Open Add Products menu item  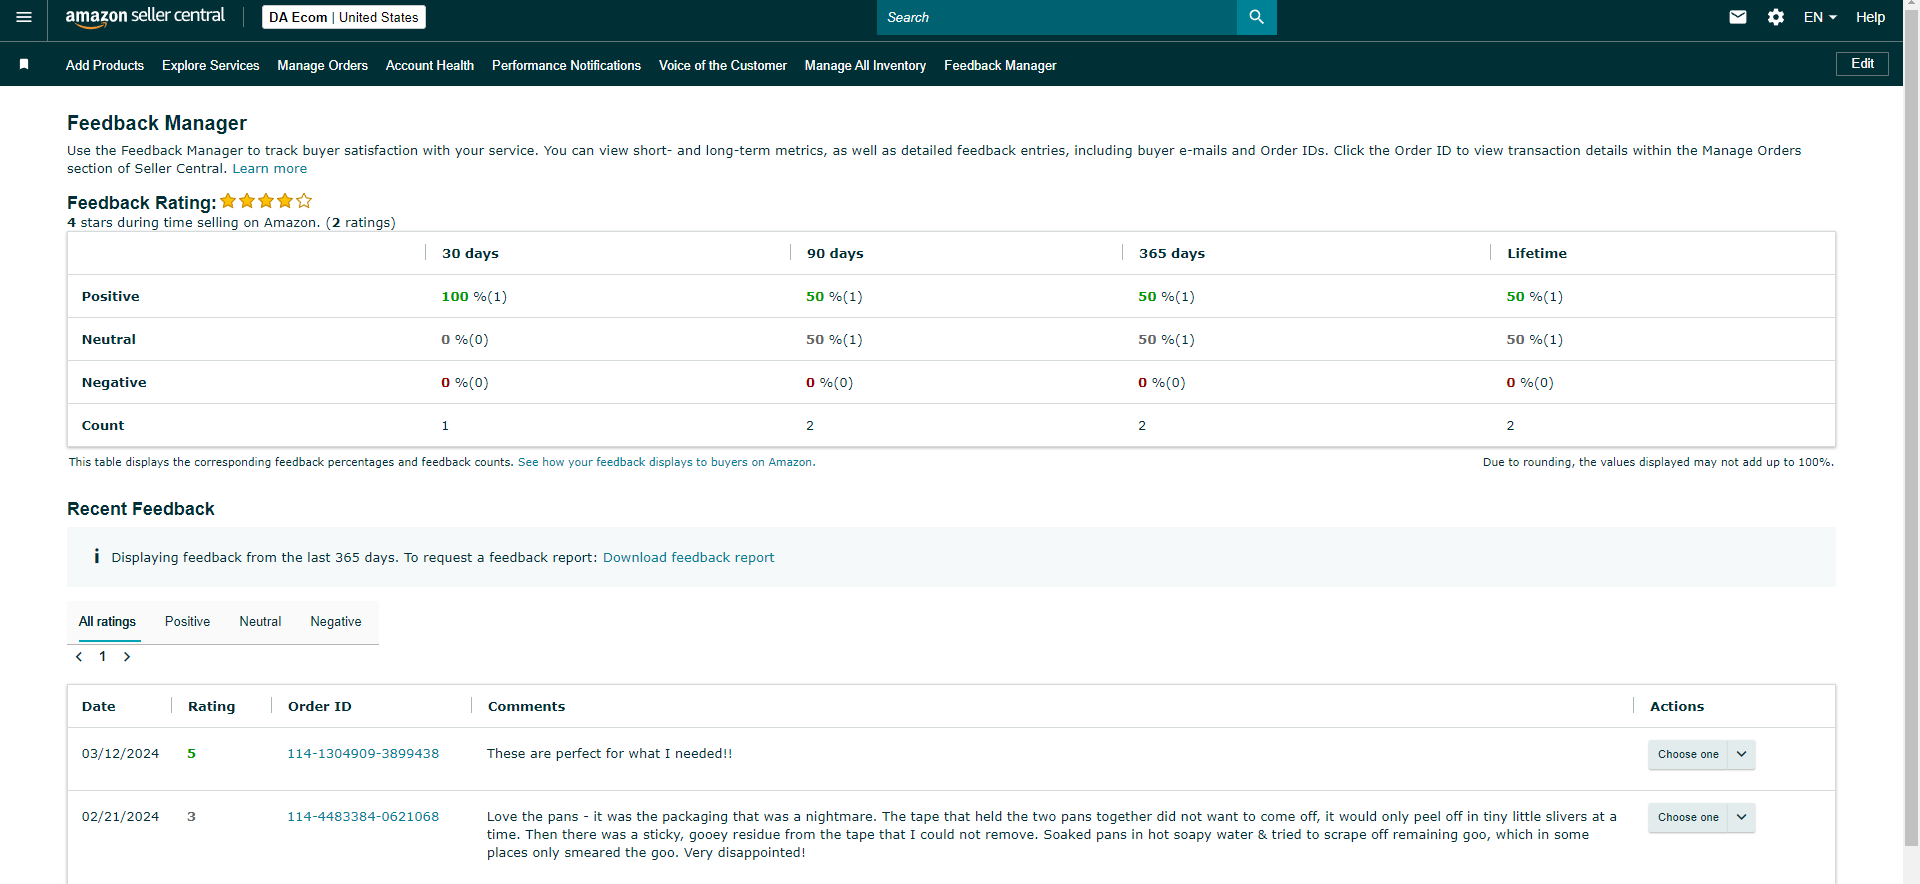tap(105, 65)
